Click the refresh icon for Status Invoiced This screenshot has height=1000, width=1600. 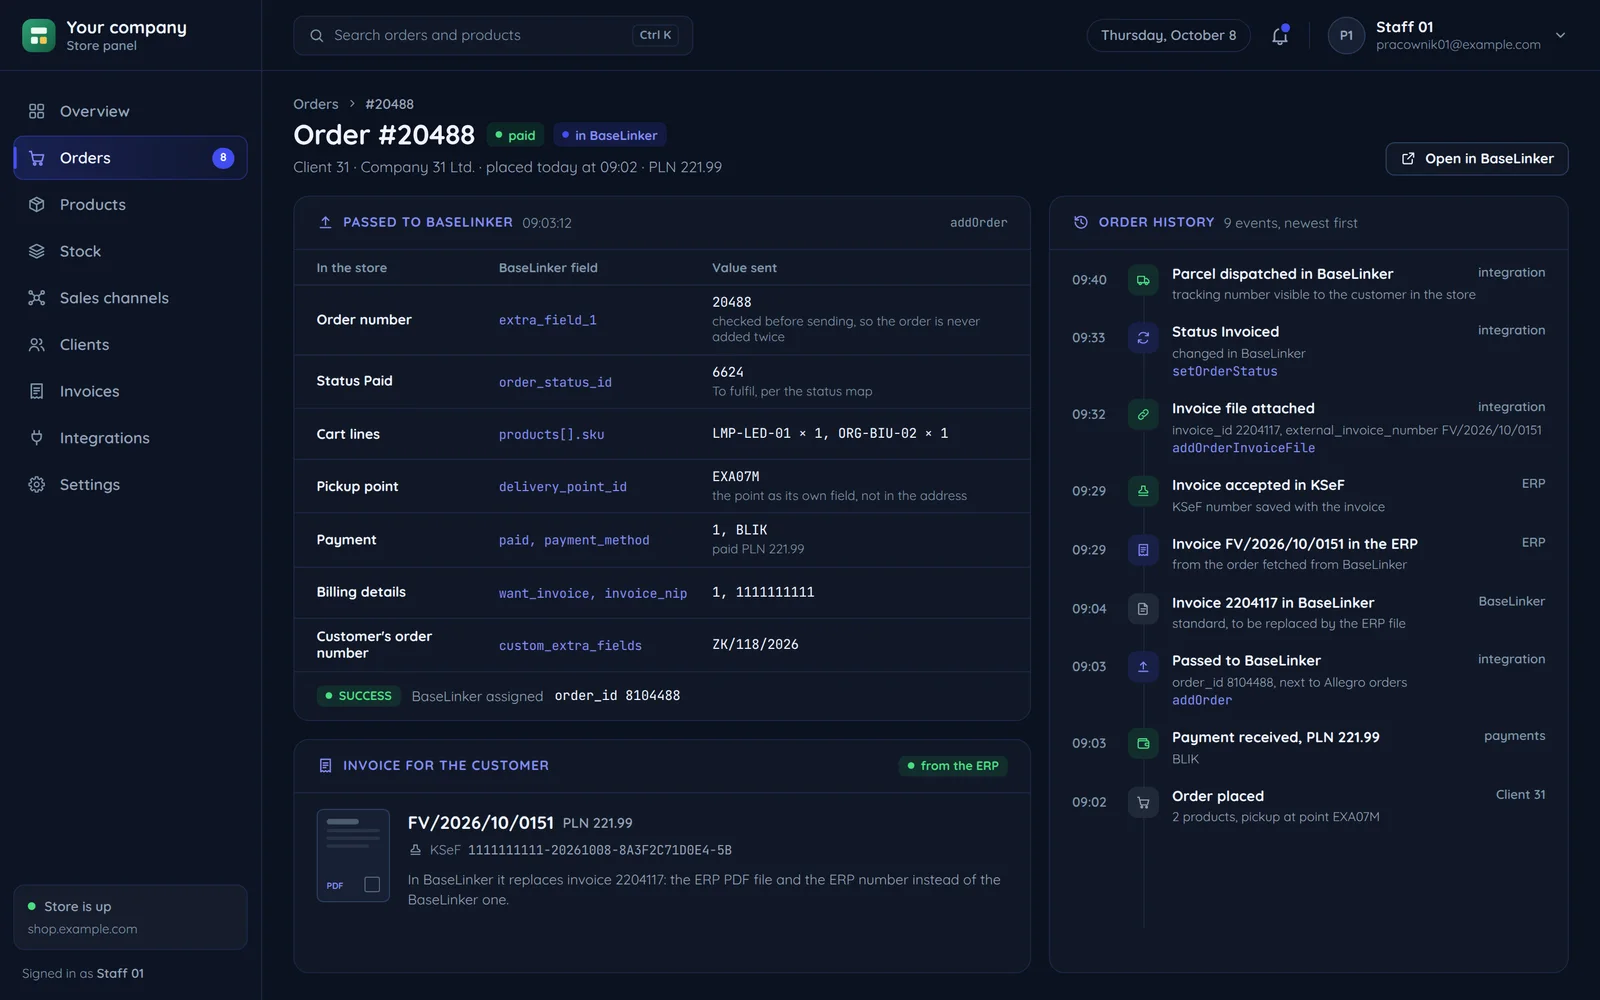click(x=1143, y=338)
